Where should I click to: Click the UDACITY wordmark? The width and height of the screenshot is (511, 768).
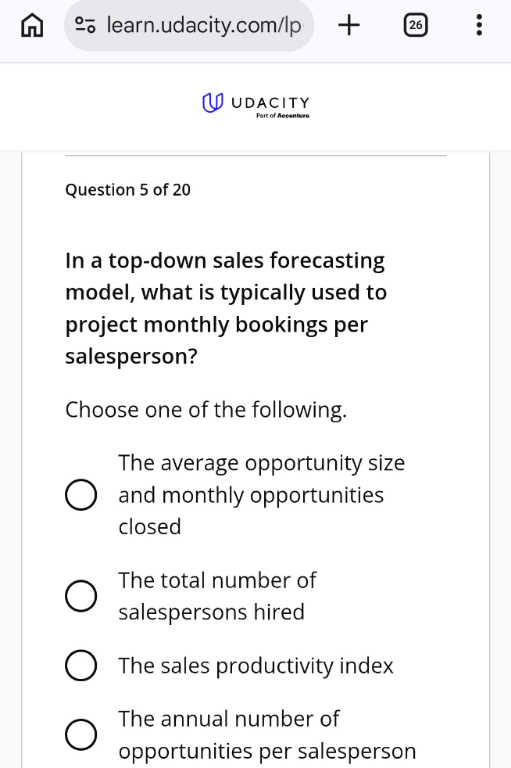pyautogui.click(x=270, y=103)
